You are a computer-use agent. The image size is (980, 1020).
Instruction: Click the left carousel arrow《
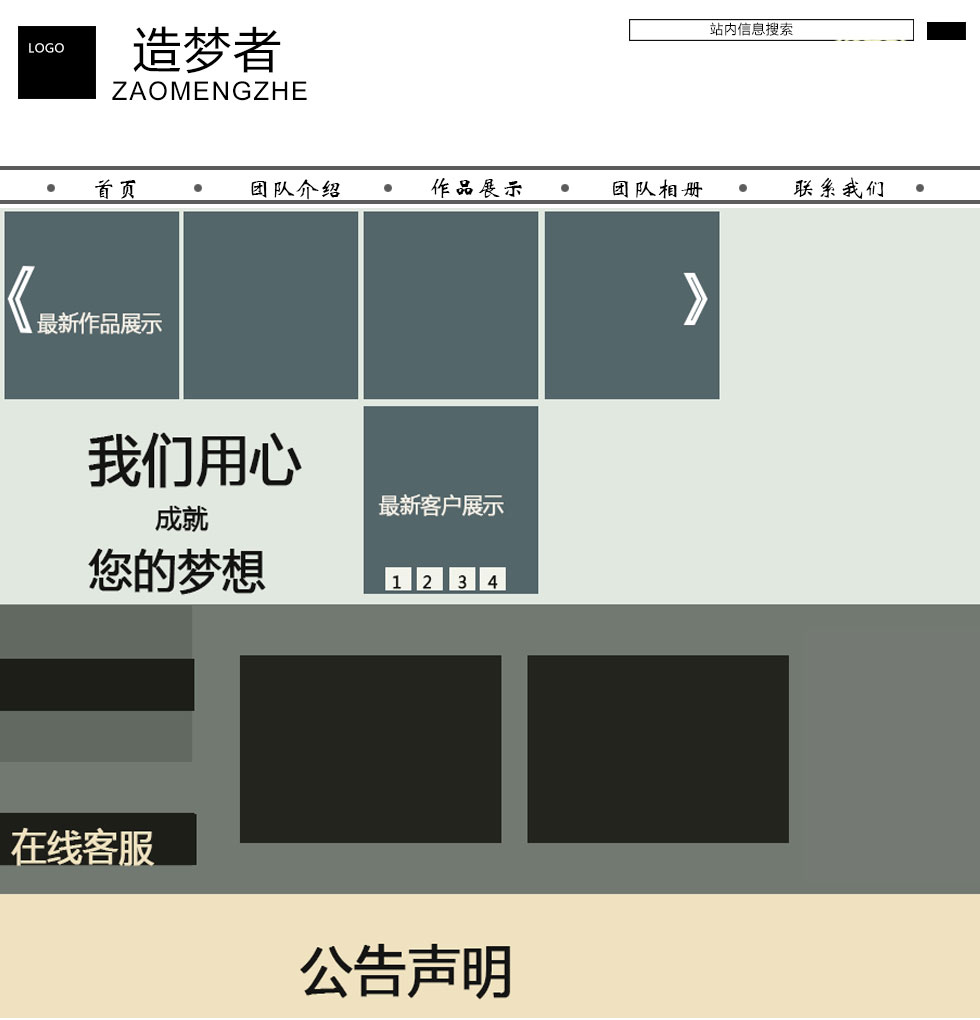(20, 299)
